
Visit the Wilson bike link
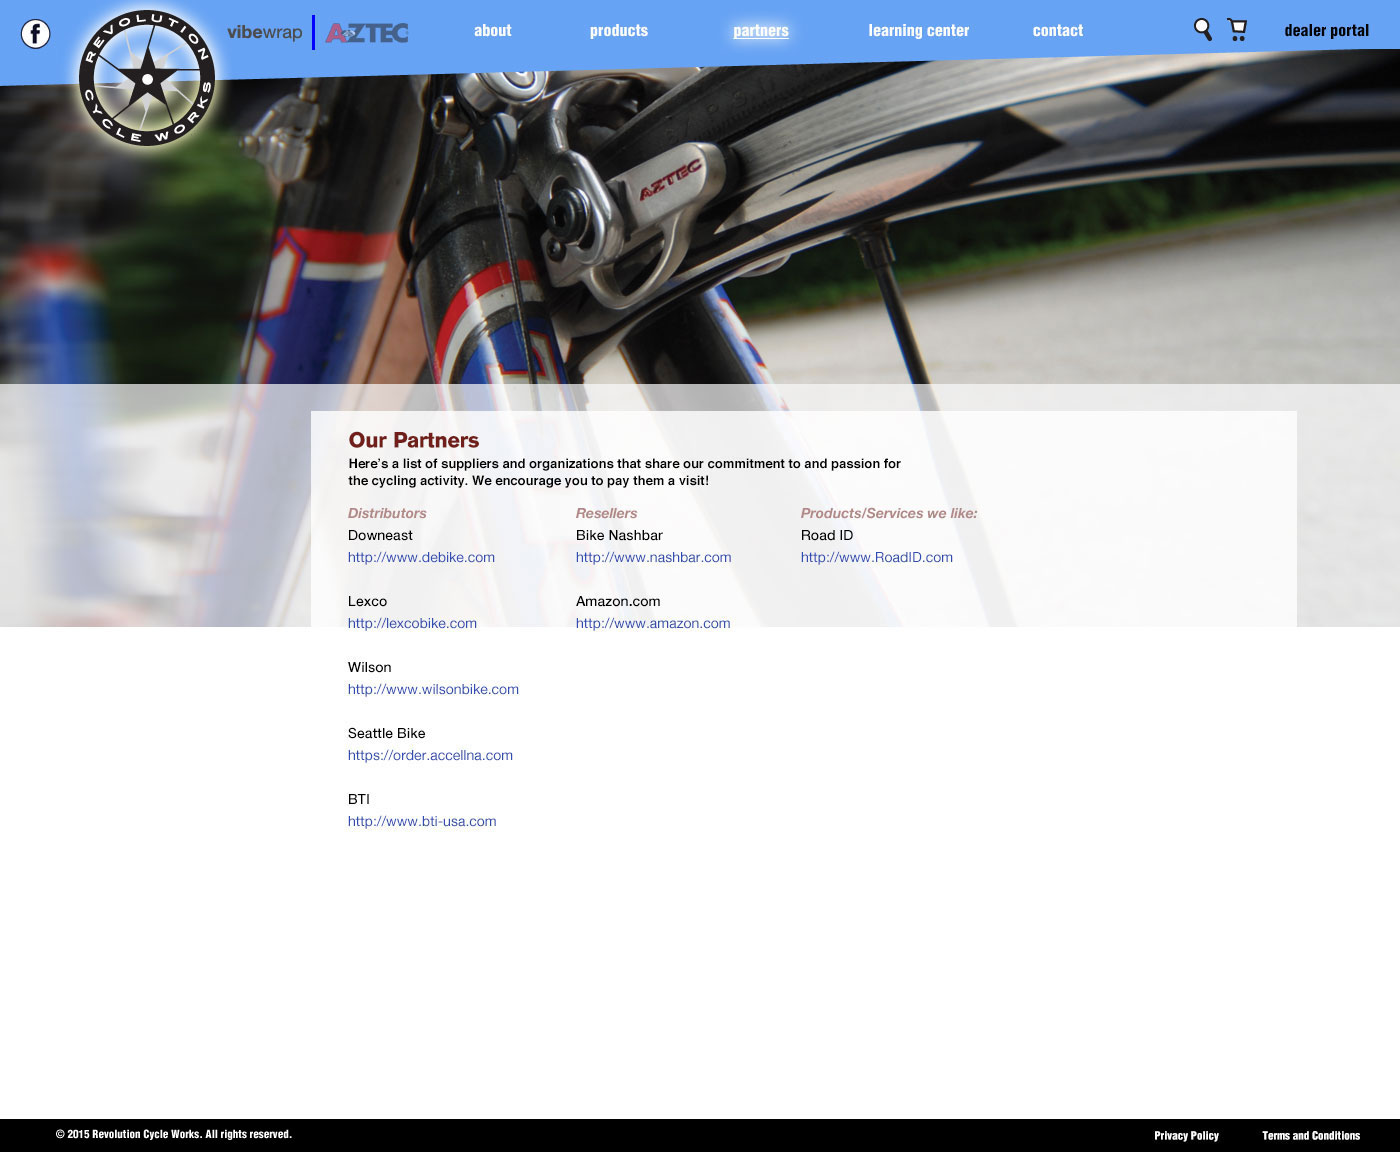coord(433,689)
